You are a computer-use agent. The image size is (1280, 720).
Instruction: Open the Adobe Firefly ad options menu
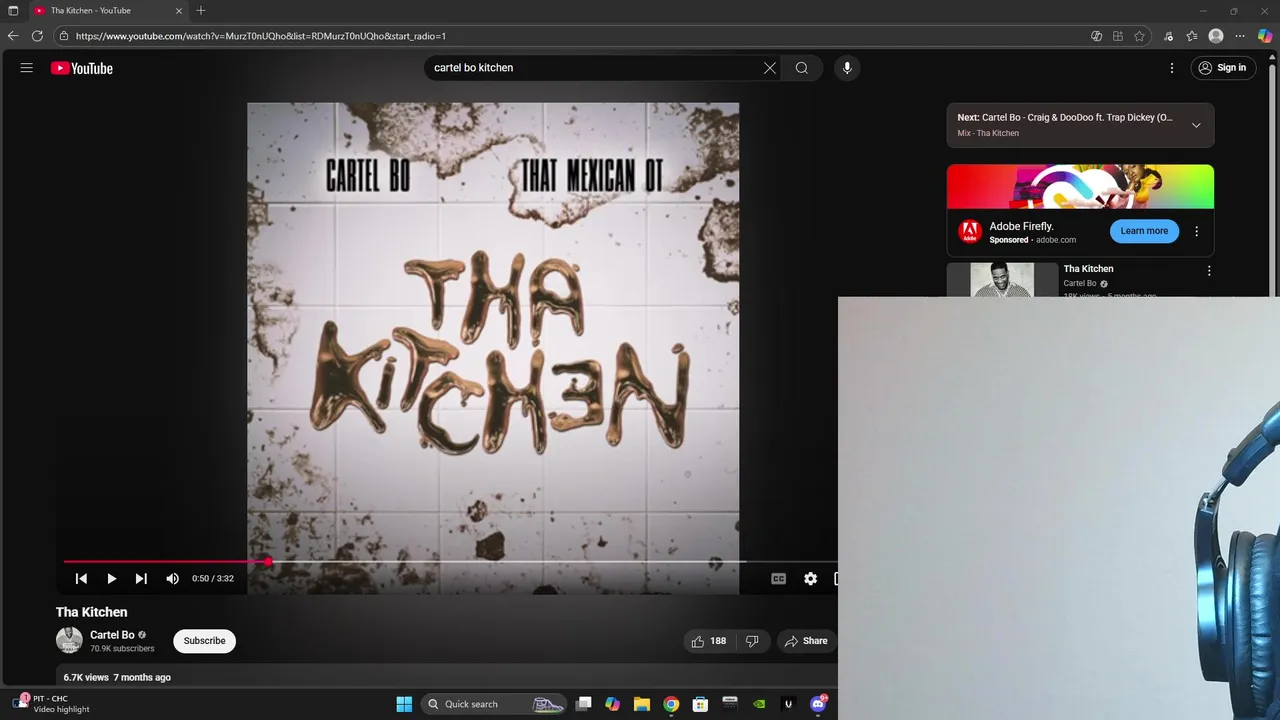(1196, 231)
